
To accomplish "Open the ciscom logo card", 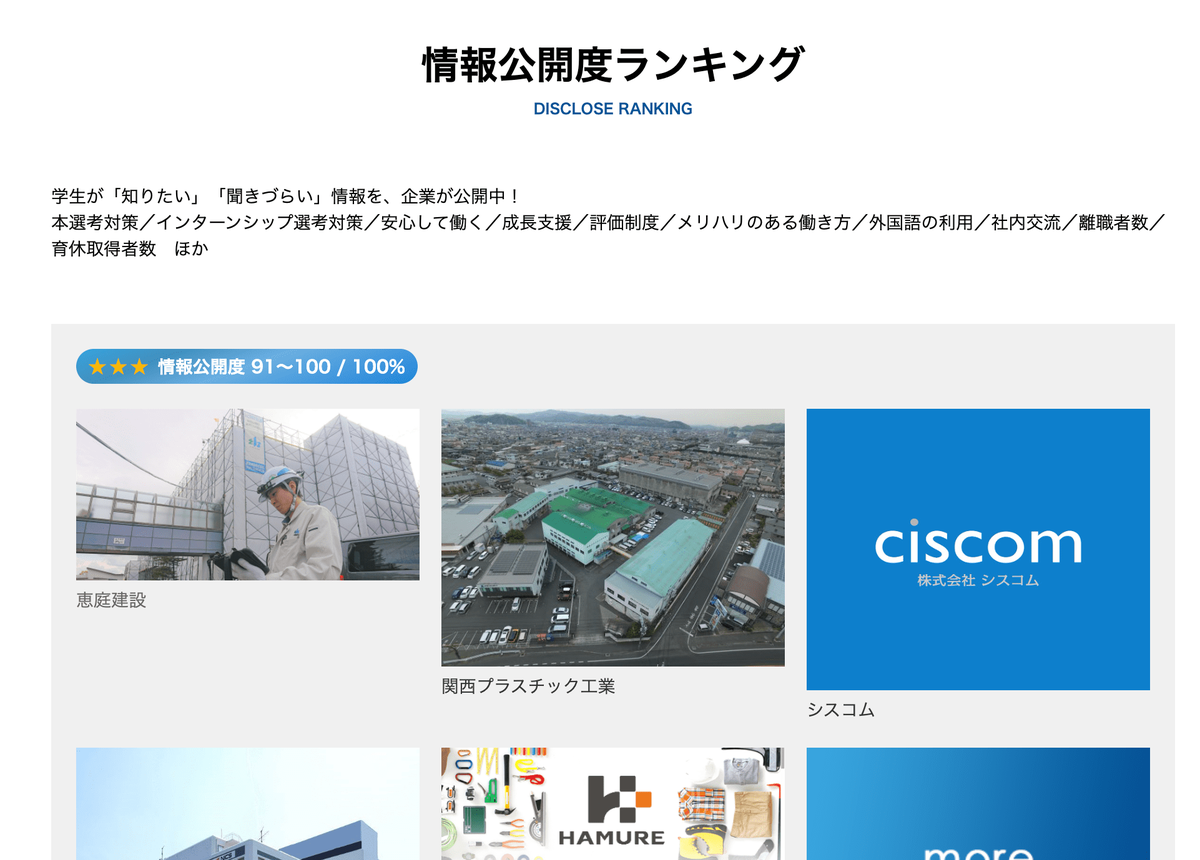I will click(x=978, y=549).
